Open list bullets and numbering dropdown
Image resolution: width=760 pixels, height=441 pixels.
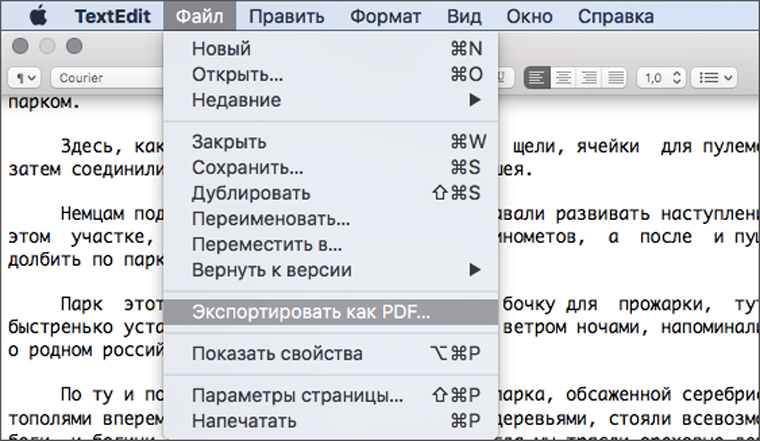click(x=716, y=77)
